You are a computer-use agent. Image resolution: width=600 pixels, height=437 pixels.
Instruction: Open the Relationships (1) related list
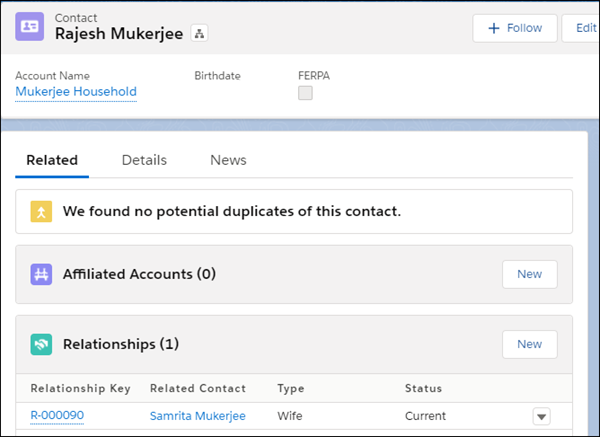tap(120, 344)
